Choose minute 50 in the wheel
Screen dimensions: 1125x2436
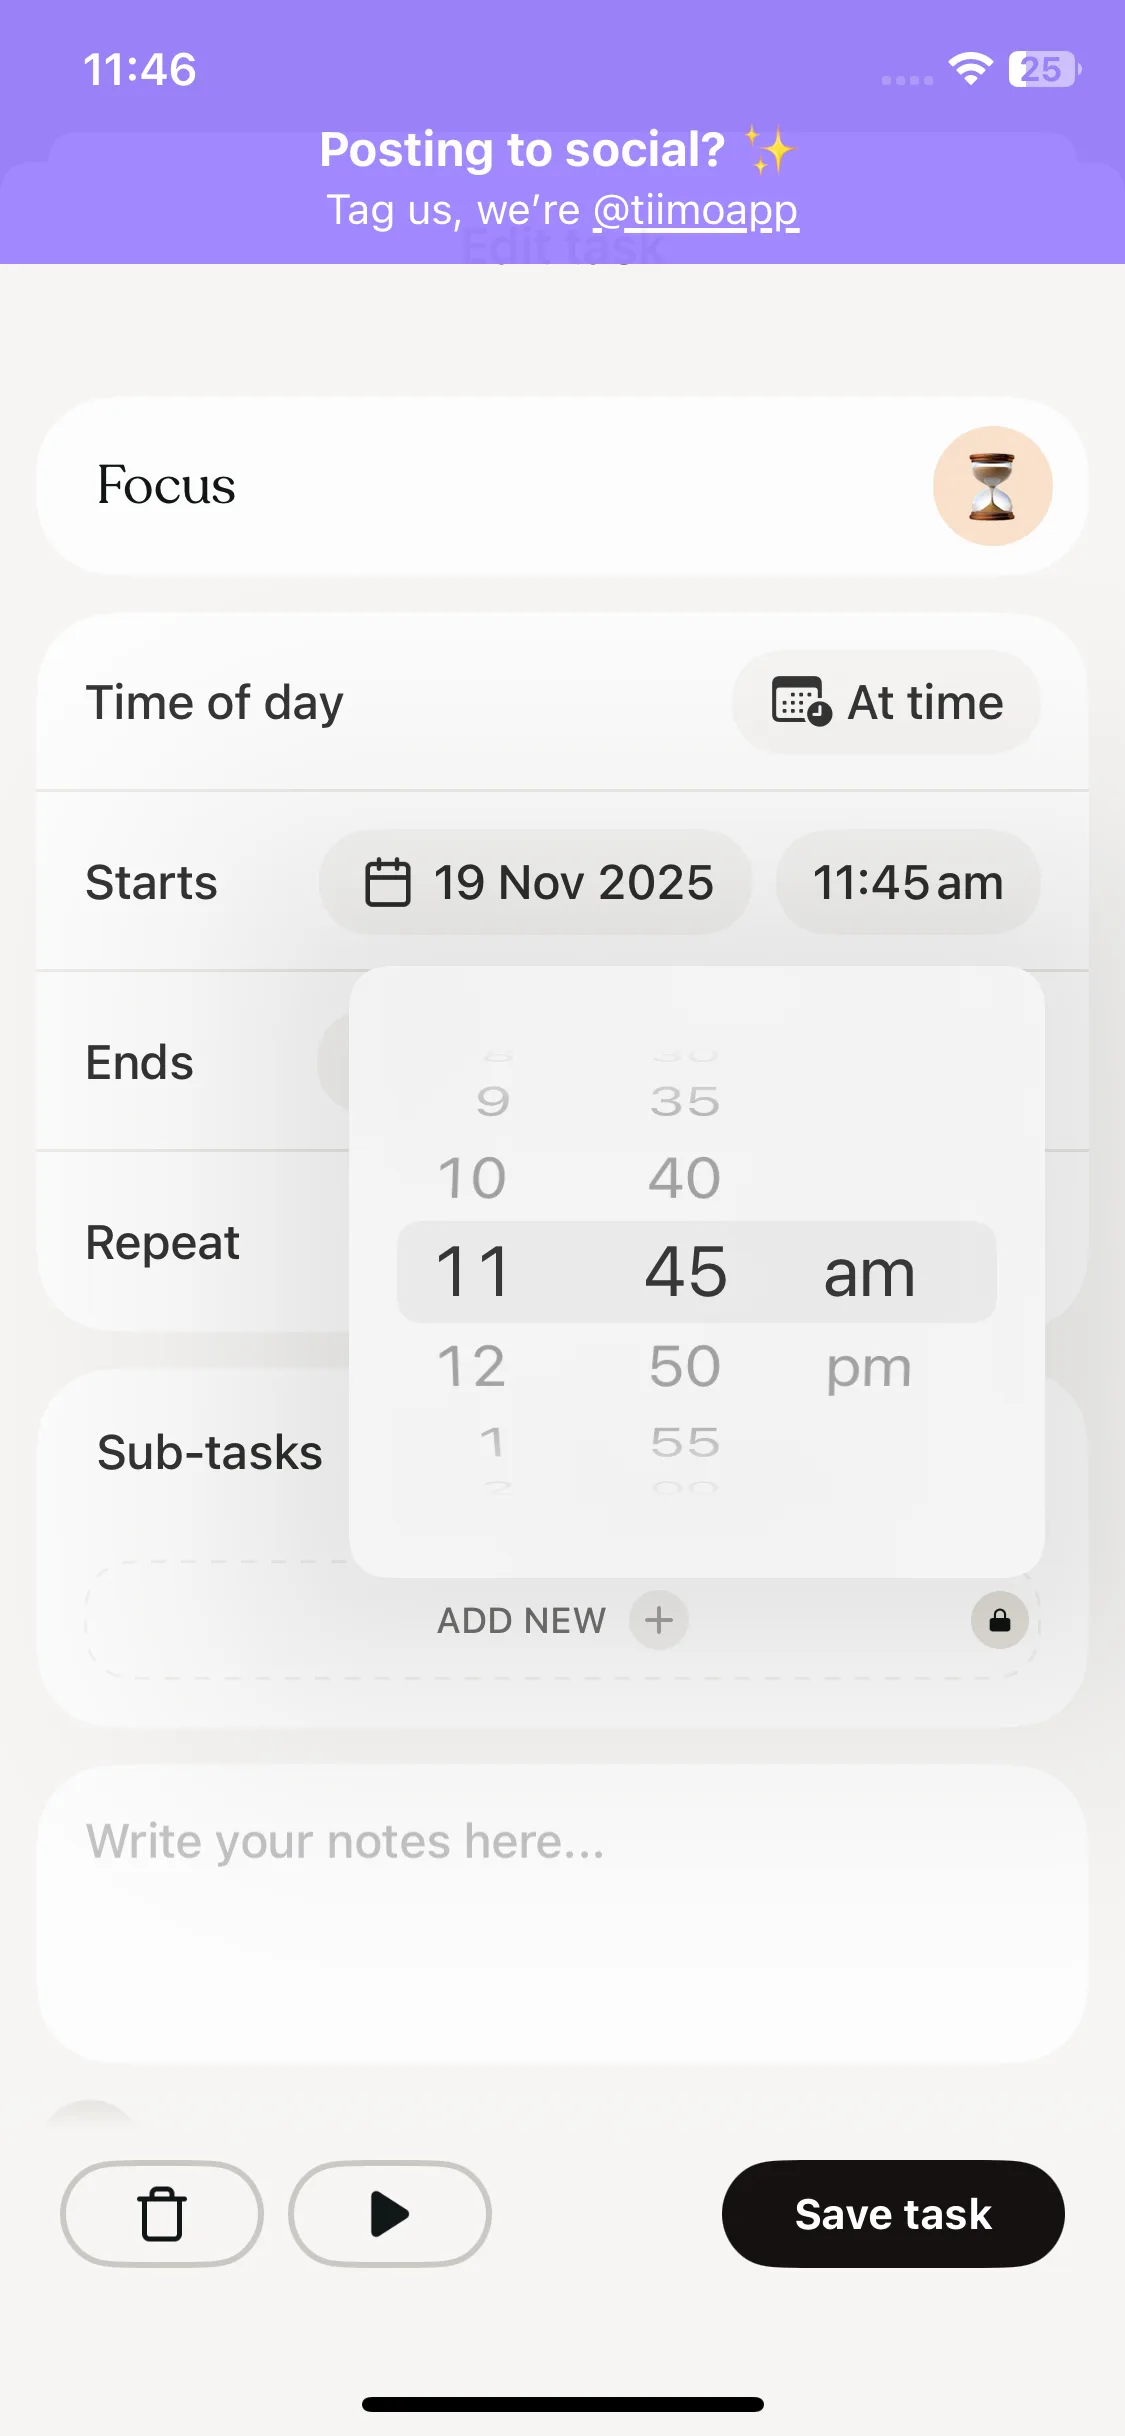tap(685, 1366)
